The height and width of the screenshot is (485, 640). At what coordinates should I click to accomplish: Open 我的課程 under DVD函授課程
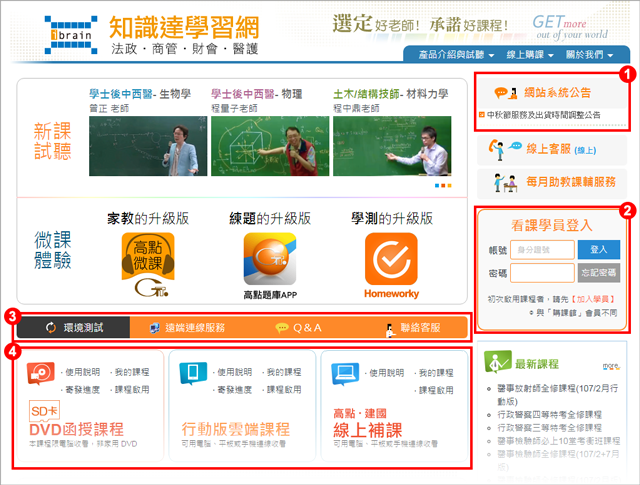point(132,372)
